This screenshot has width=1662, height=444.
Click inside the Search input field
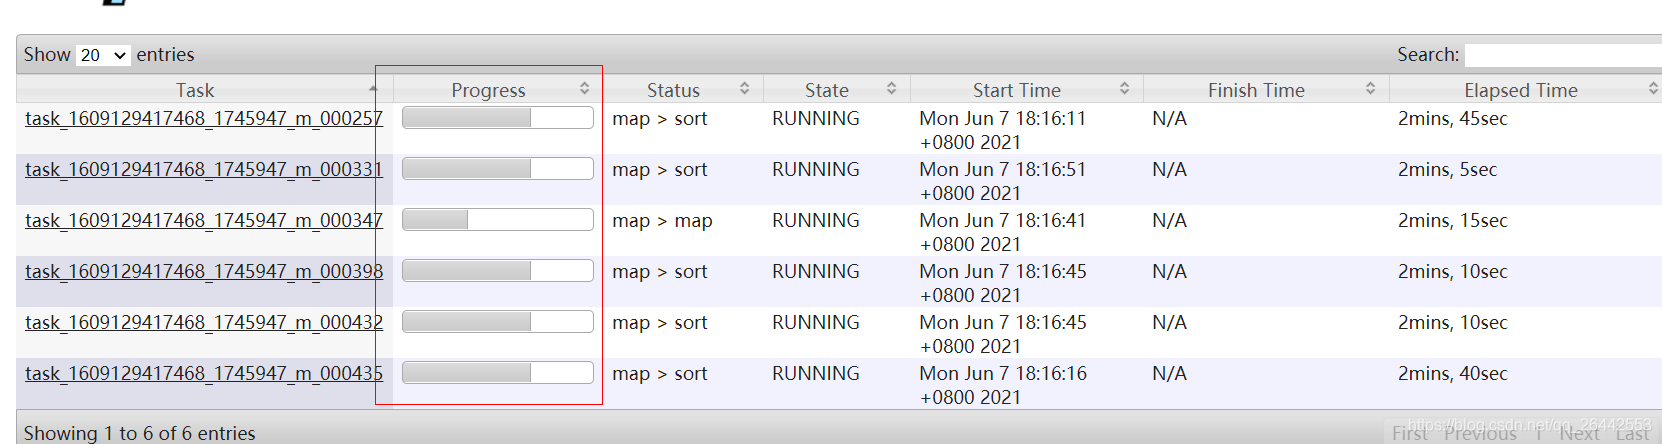click(x=1562, y=55)
